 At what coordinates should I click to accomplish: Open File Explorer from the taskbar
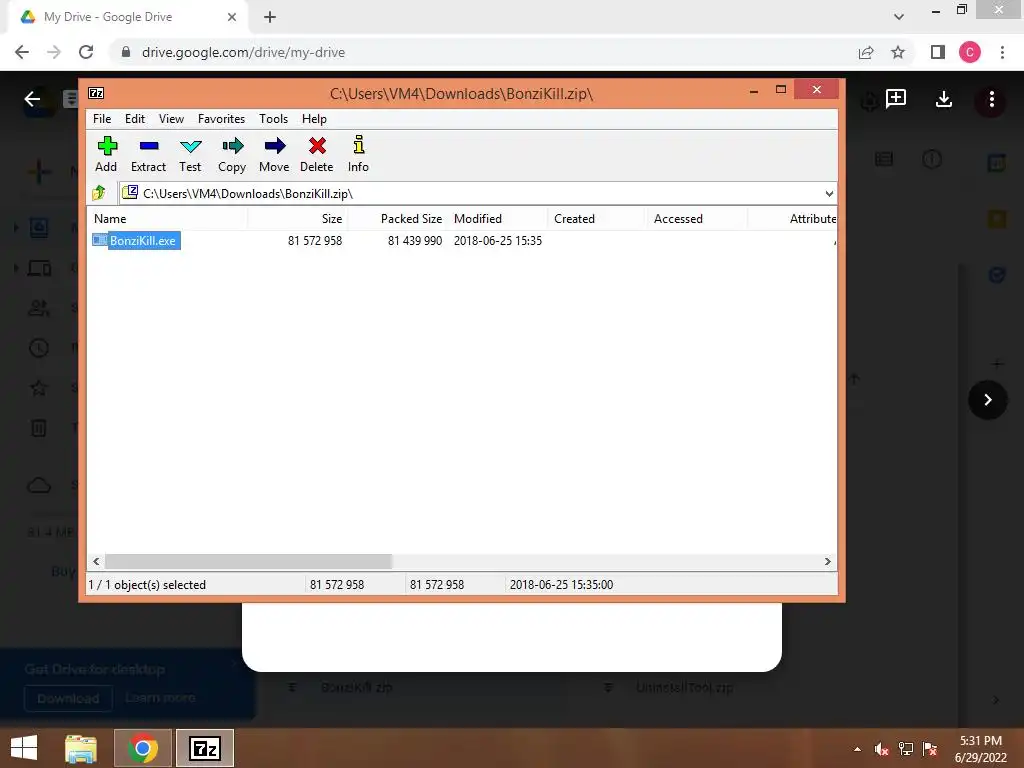point(81,748)
